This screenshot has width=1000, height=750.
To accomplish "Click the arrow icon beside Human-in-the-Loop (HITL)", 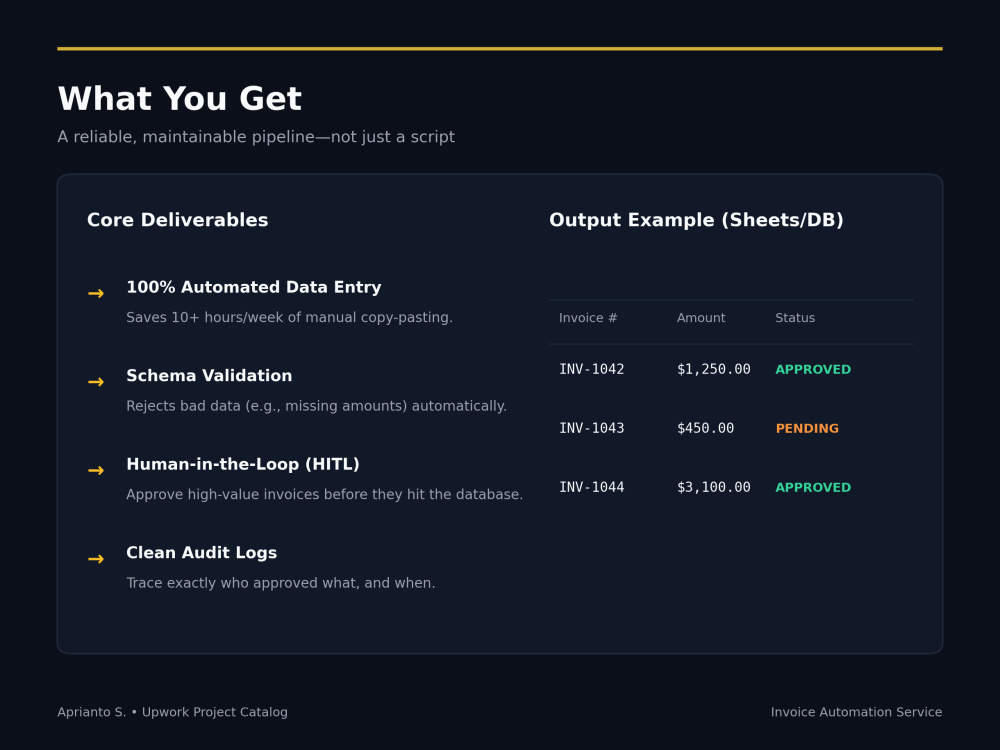I will click(96, 471).
